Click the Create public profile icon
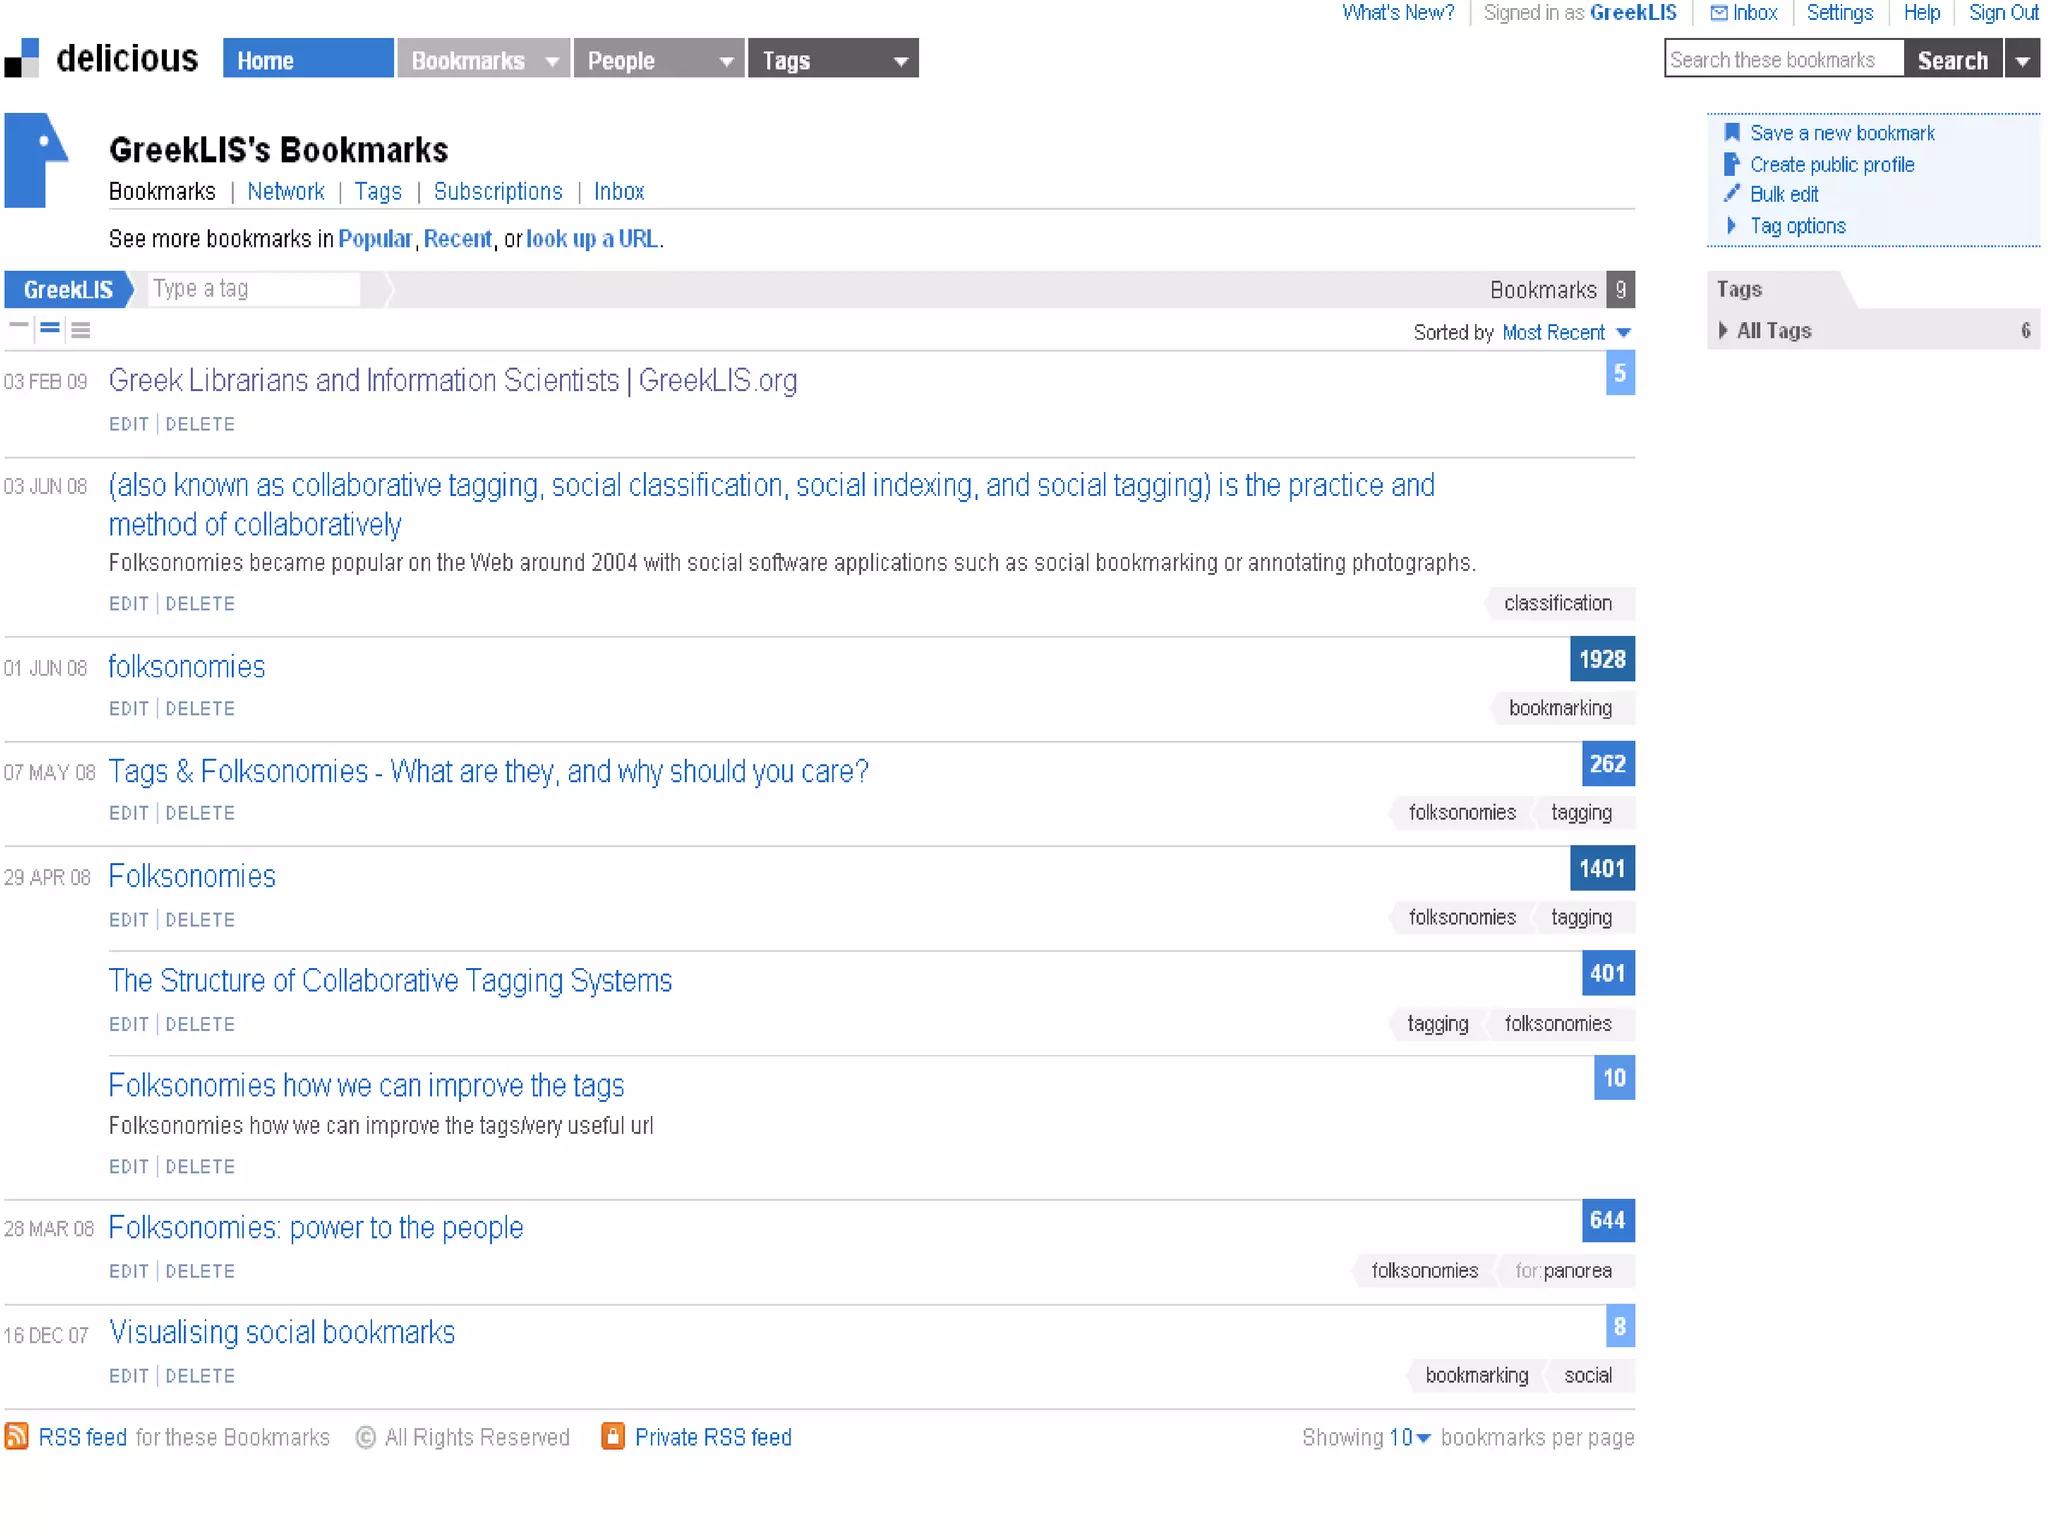Image resolution: width=2048 pixels, height=1536 pixels. click(1732, 164)
